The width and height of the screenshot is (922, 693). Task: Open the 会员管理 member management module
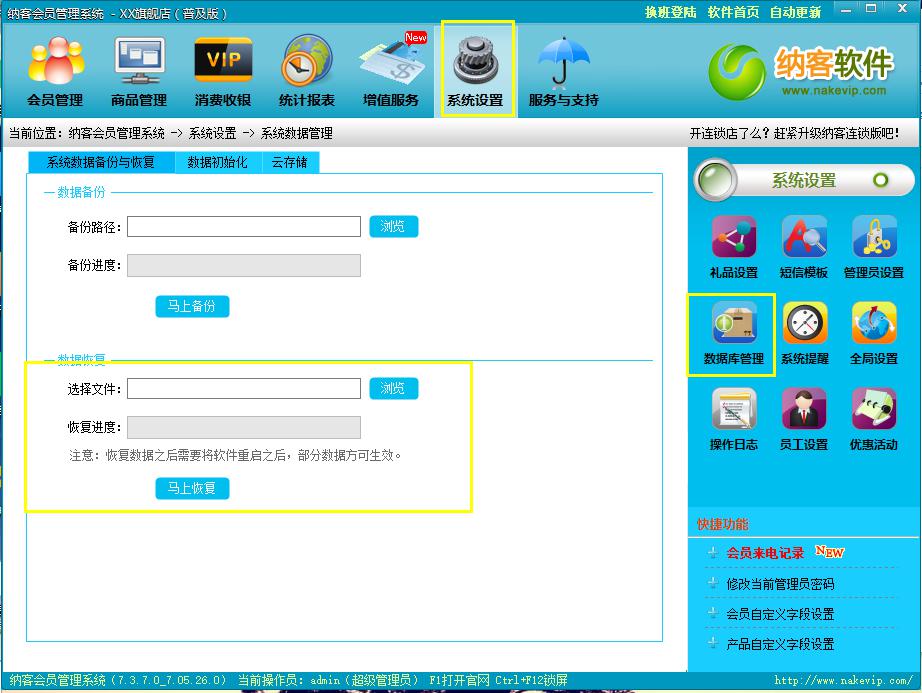[x=55, y=72]
